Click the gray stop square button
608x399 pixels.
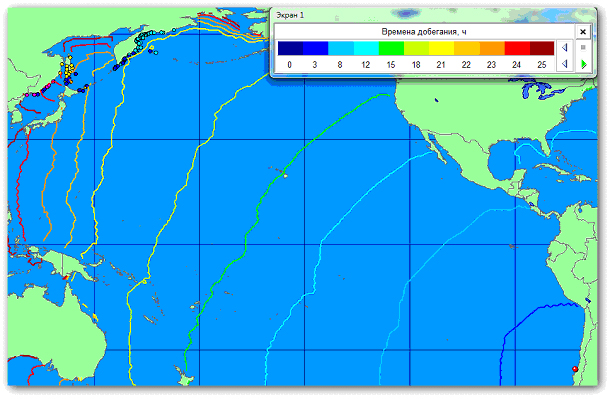click(x=583, y=47)
